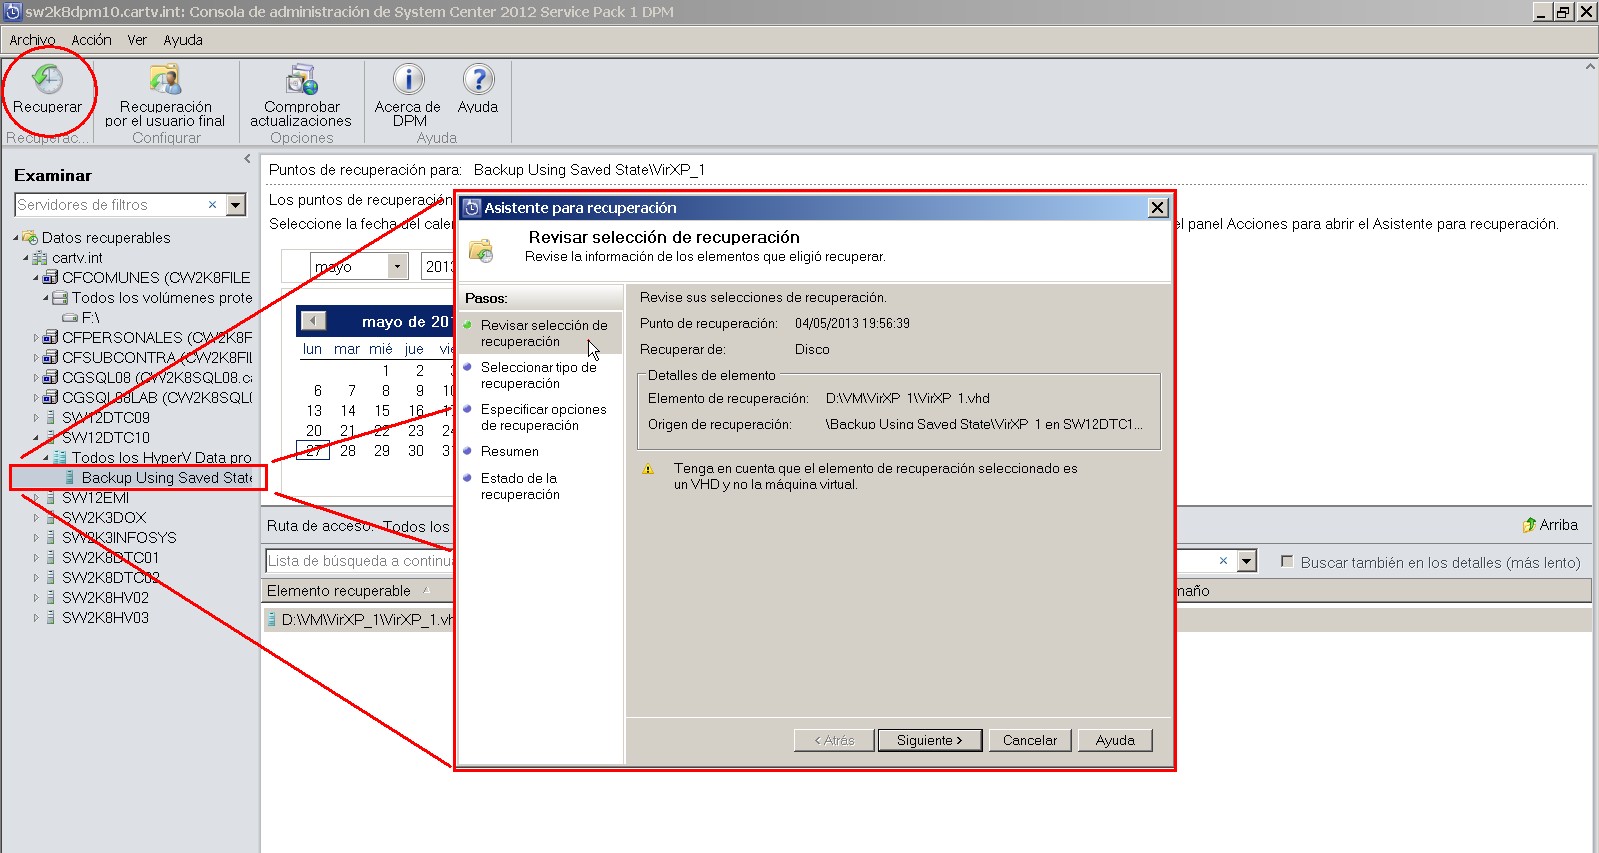Viewport: 1599px width, 853px height.
Task: Click the Lista de búsqueda input field
Action: 360,561
